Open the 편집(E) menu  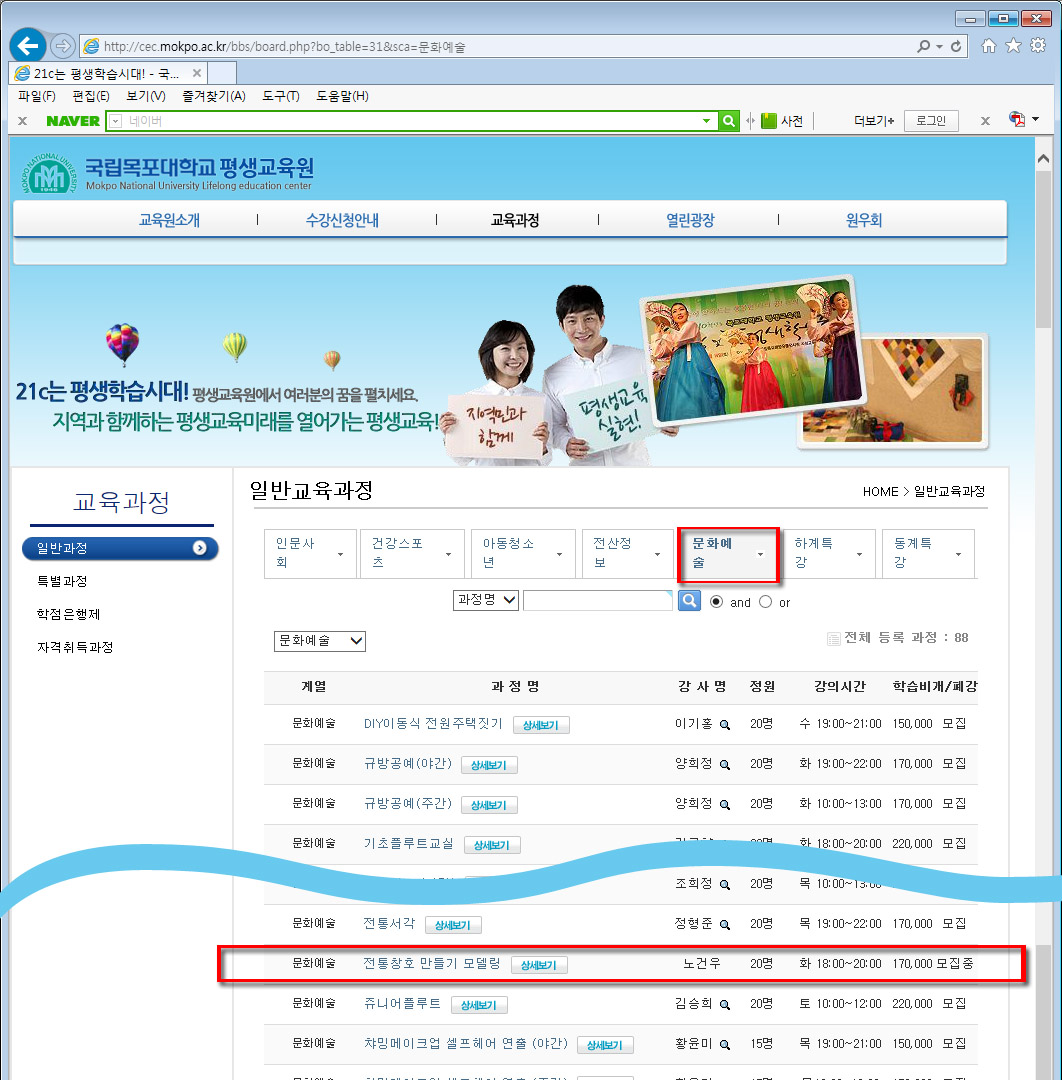(x=91, y=96)
